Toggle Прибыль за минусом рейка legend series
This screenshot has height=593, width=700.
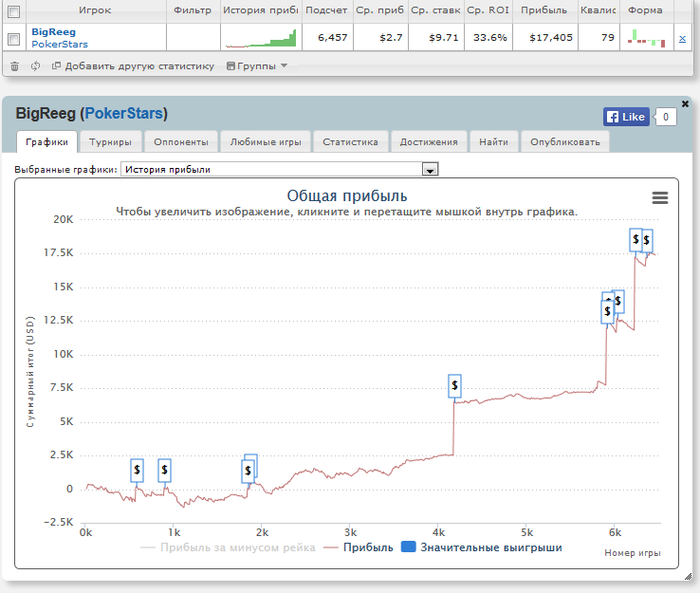pos(228,547)
